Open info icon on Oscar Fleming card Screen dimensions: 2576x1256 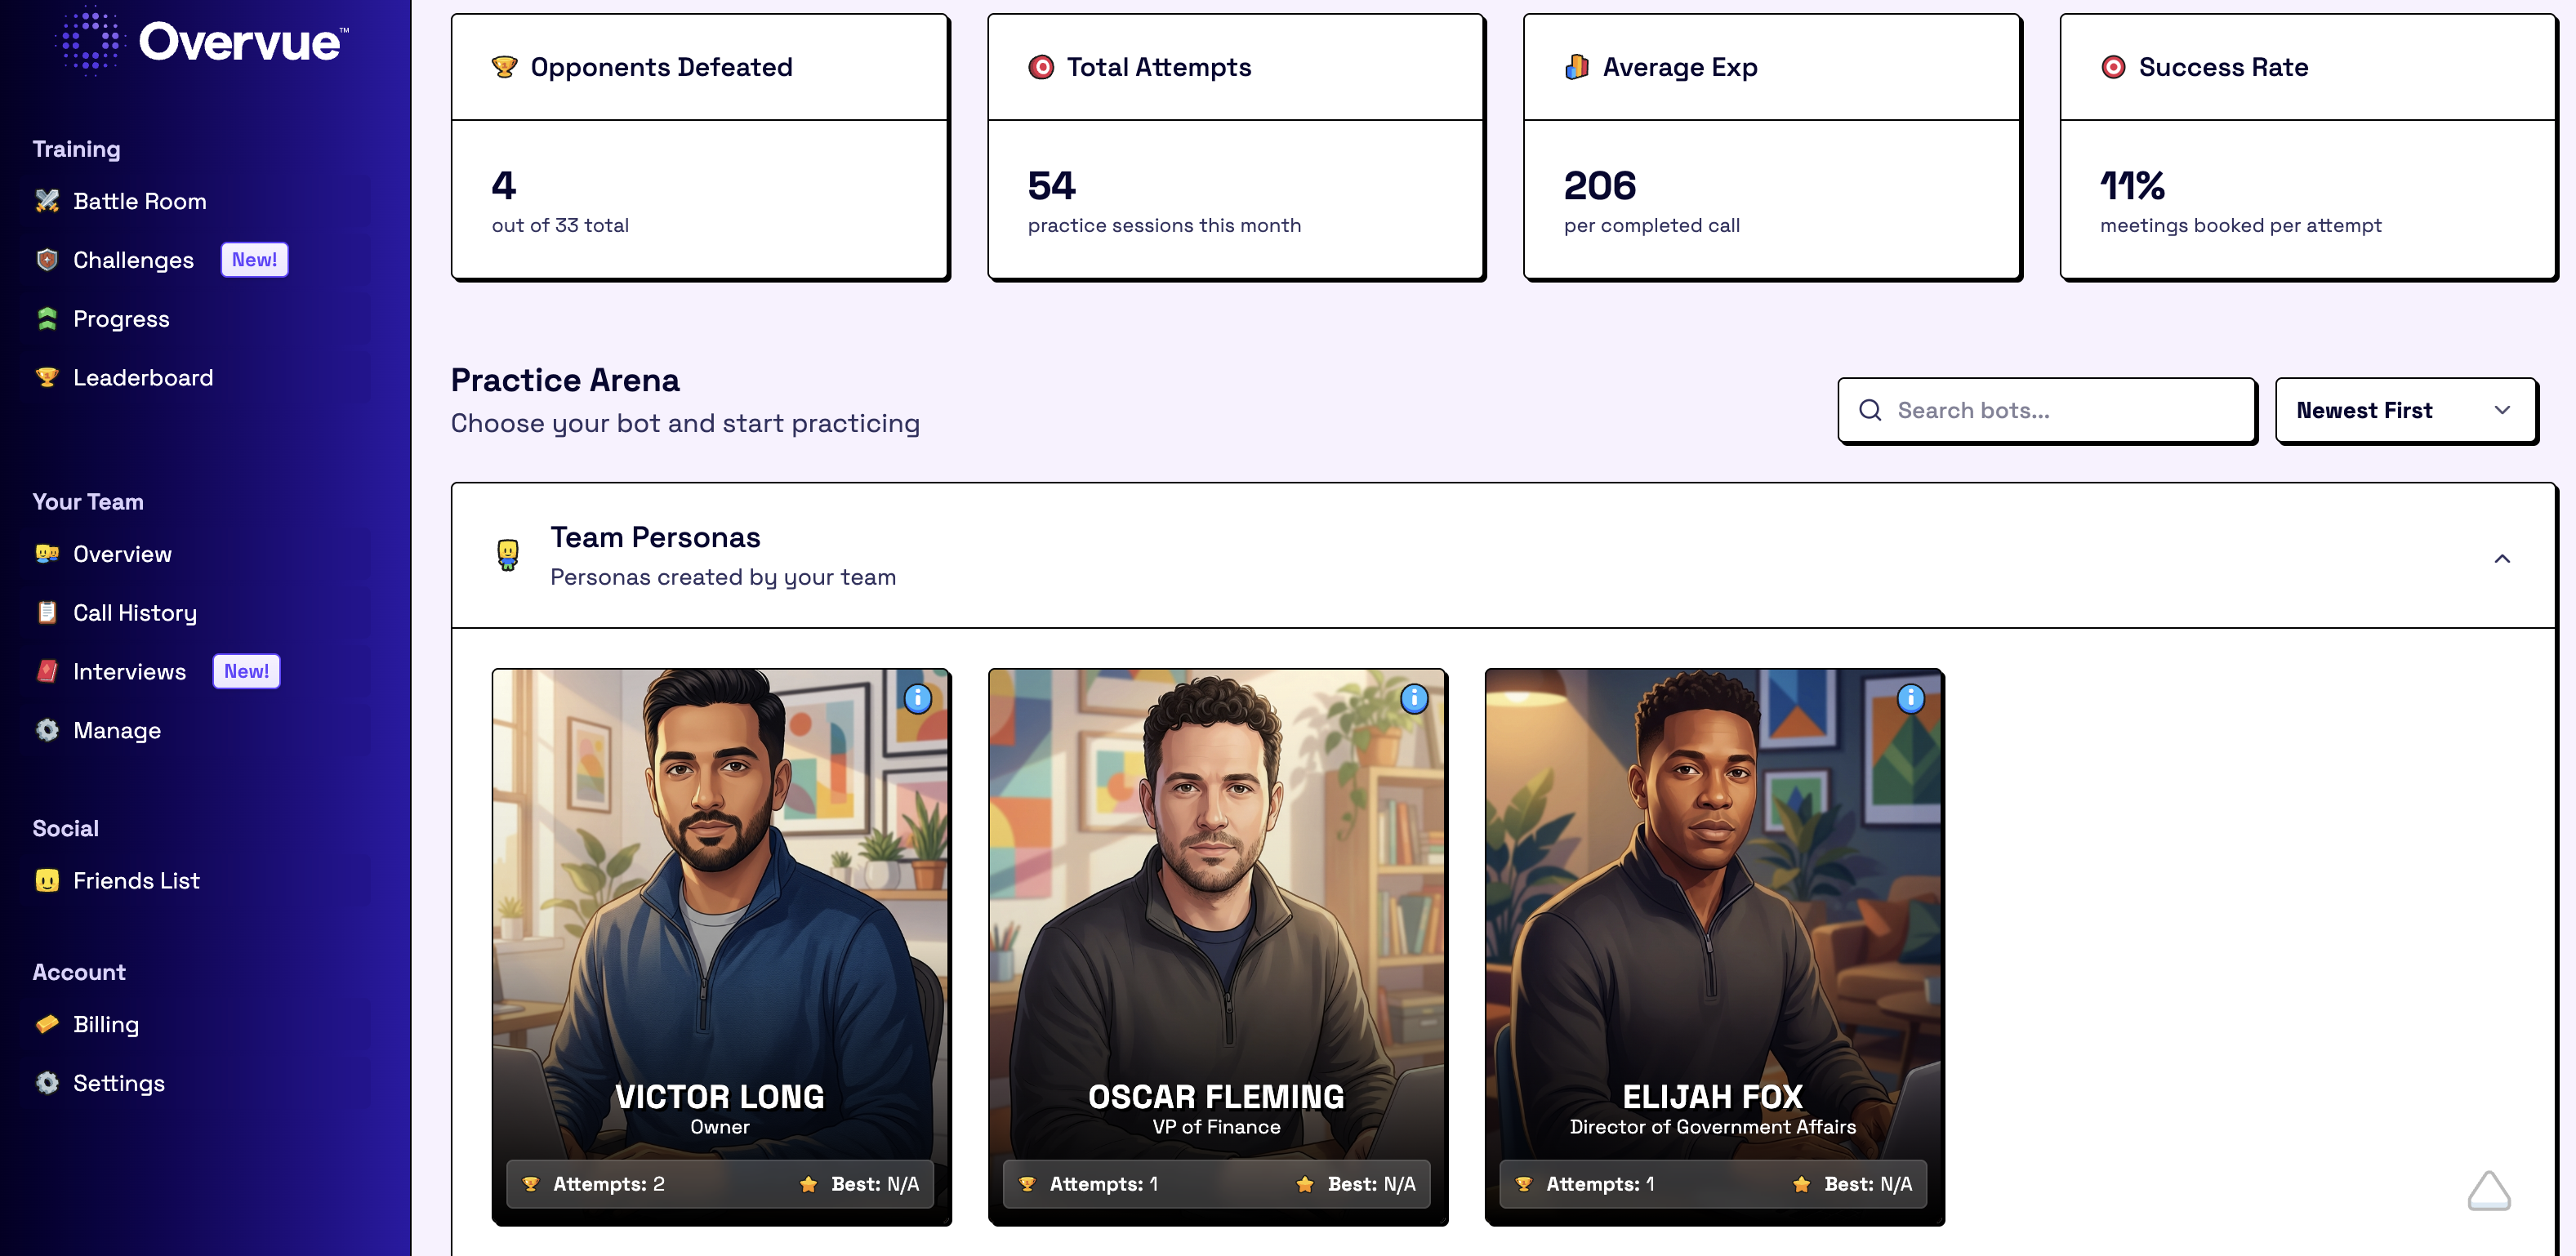[x=1413, y=698]
